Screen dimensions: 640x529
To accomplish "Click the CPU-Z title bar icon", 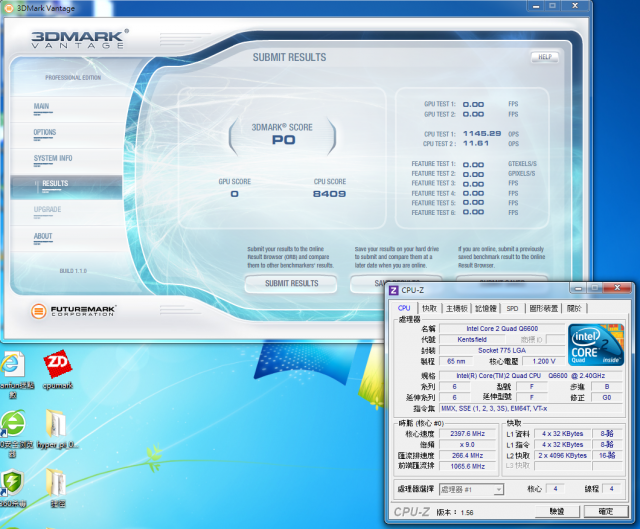I will 393,290.
